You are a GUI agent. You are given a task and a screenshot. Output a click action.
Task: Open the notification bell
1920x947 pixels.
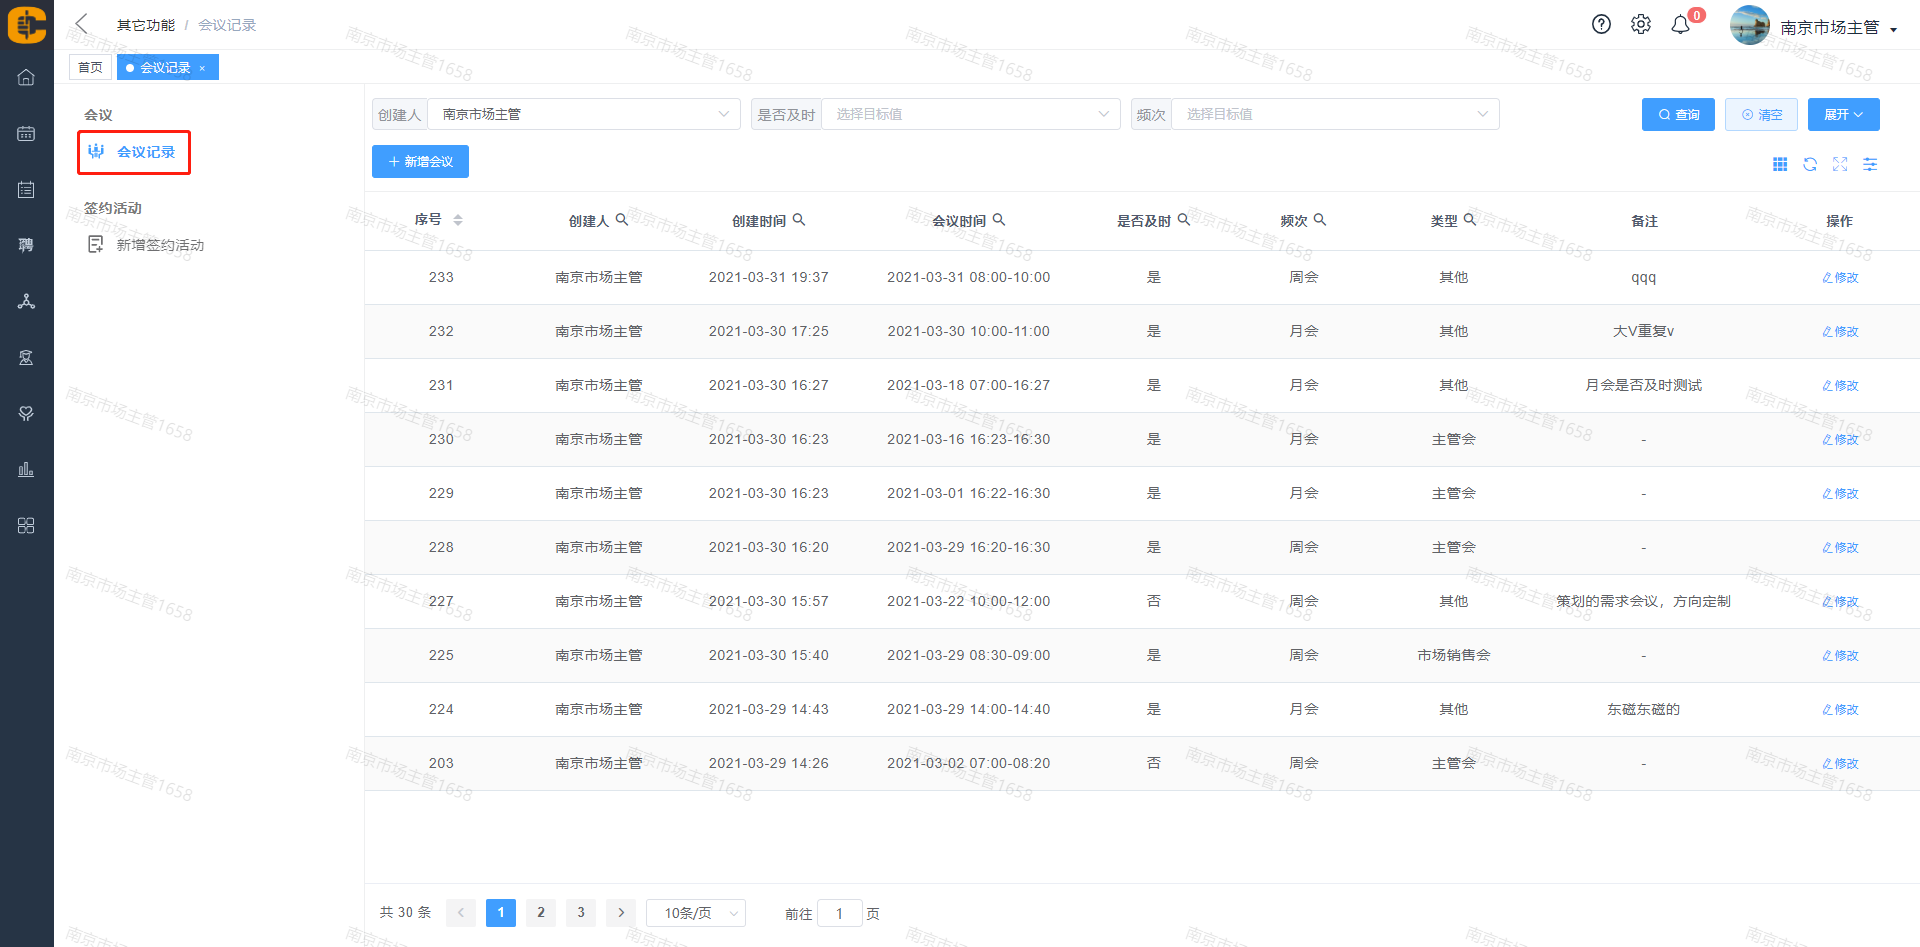(1681, 25)
